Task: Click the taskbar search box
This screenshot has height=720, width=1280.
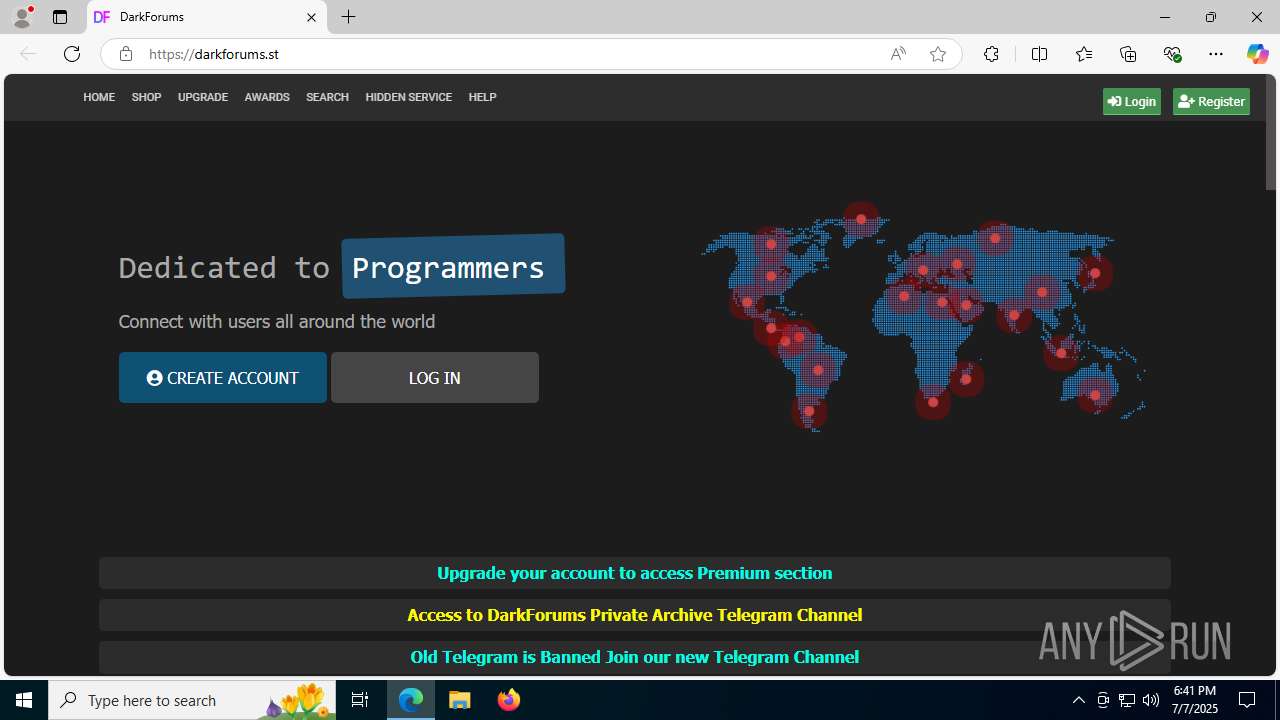Action: 192,700
